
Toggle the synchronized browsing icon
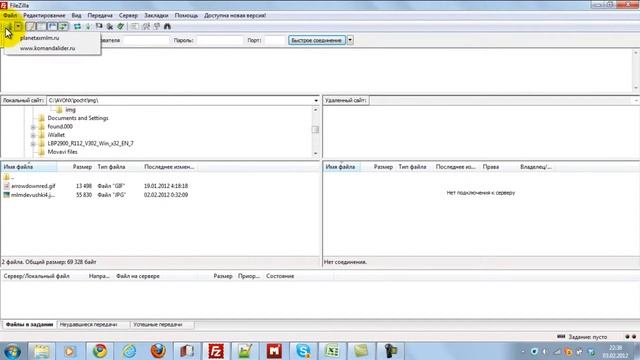(157, 27)
